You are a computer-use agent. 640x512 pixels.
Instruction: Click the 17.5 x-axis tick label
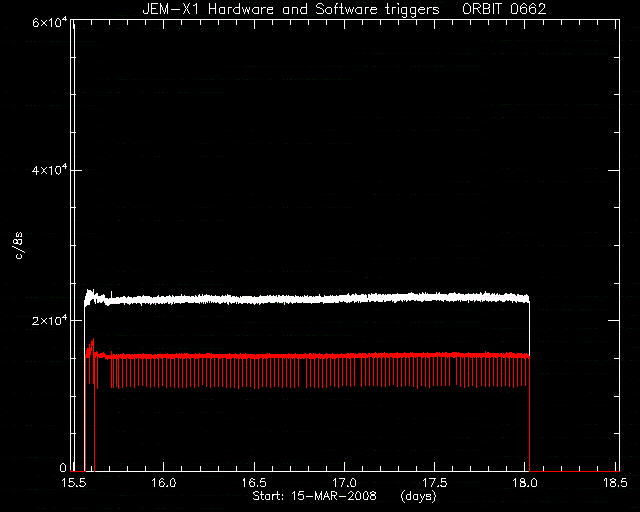[435, 483]
